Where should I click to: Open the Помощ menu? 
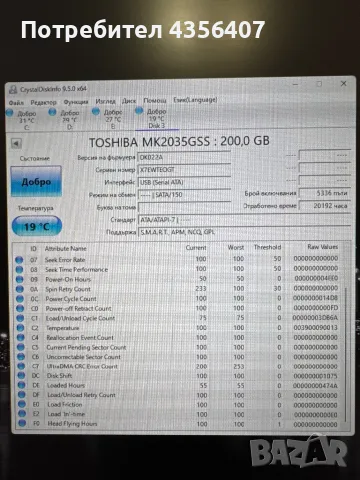click(155, 100)
